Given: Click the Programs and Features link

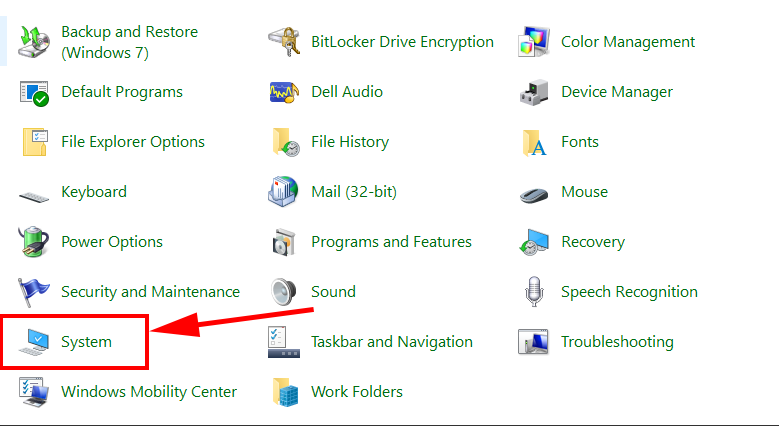Looking at the screenshot, I should pos(391,242).
